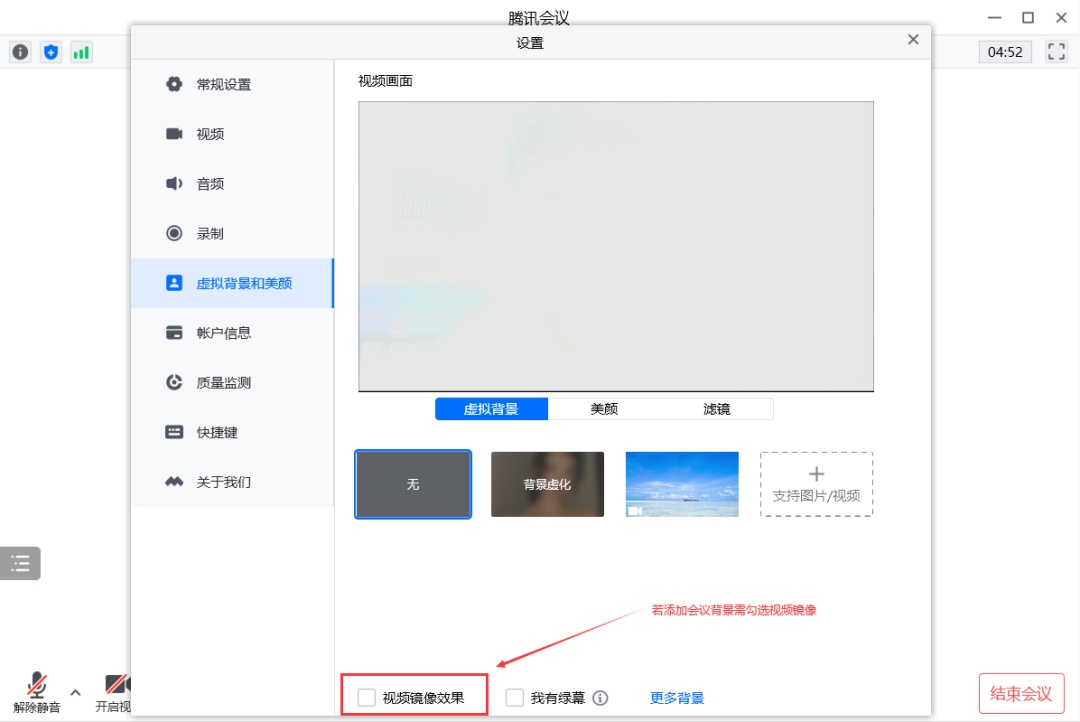Viewport: 1080px width, 722px height.
Task: Close the 设置 dialog
Action: pyautogui.click(x=912, y=40)
